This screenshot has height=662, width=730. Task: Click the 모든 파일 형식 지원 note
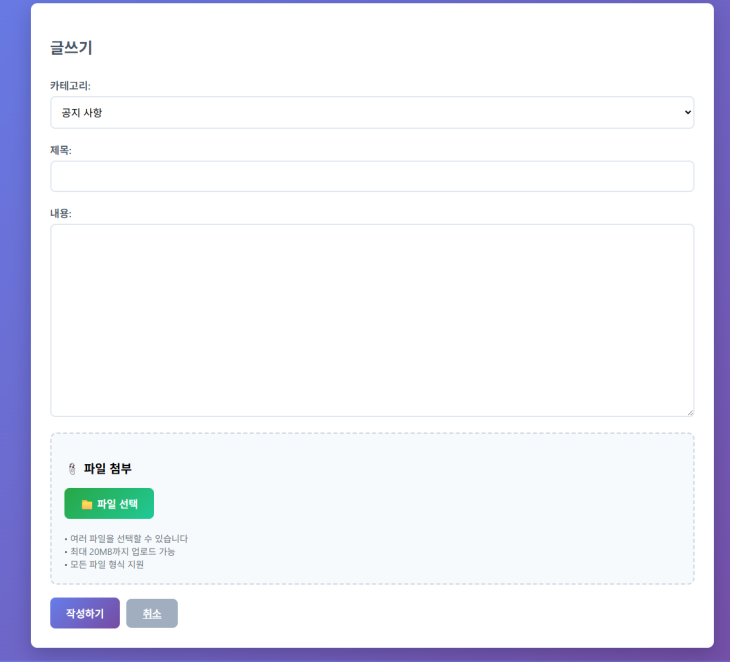pos(106,564)
